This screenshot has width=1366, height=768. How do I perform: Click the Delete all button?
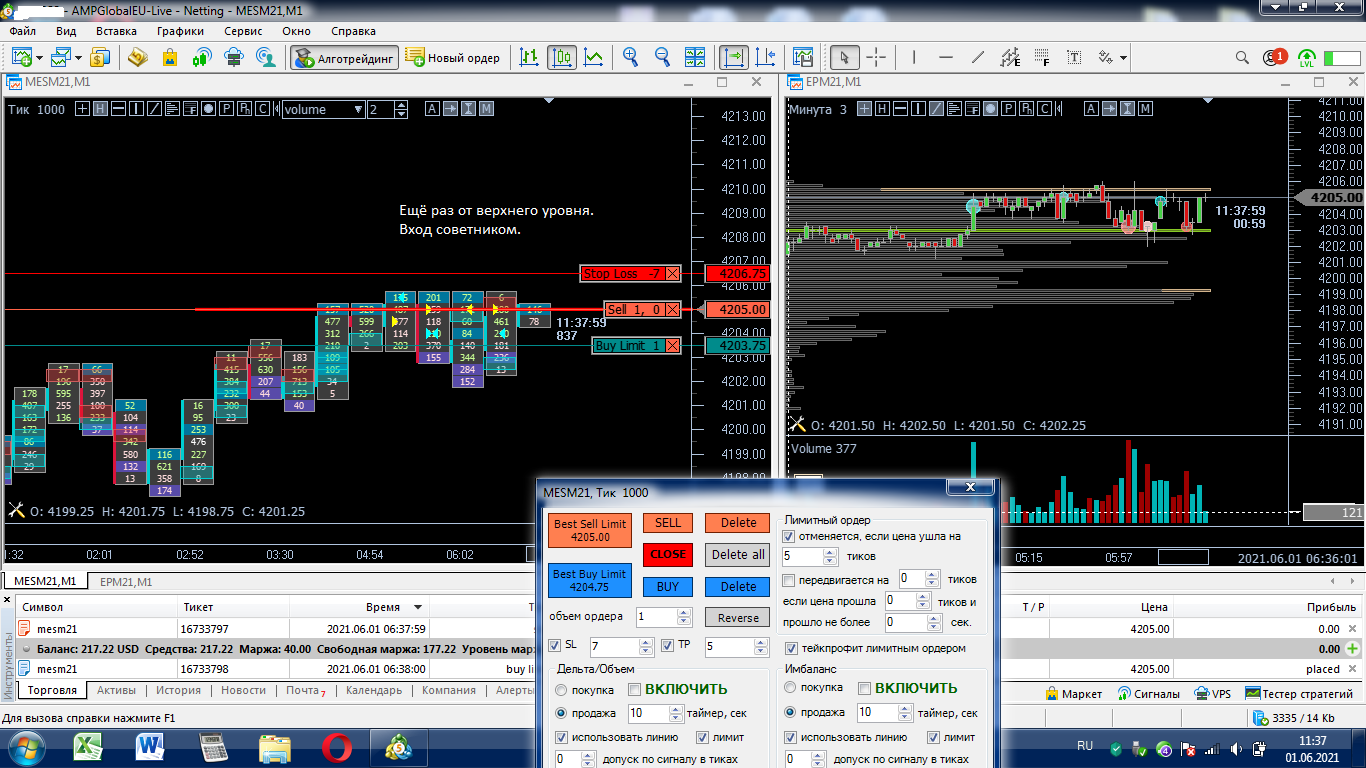(738, 555)
